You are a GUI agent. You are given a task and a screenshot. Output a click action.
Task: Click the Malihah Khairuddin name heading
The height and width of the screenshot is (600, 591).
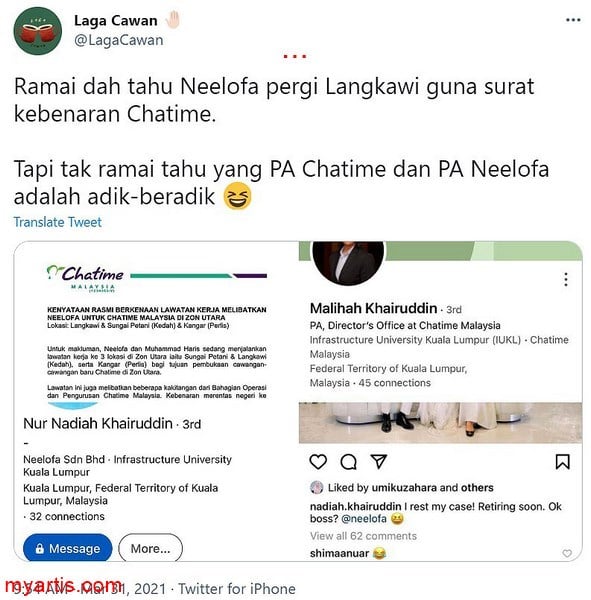click(x=374, y=308)
